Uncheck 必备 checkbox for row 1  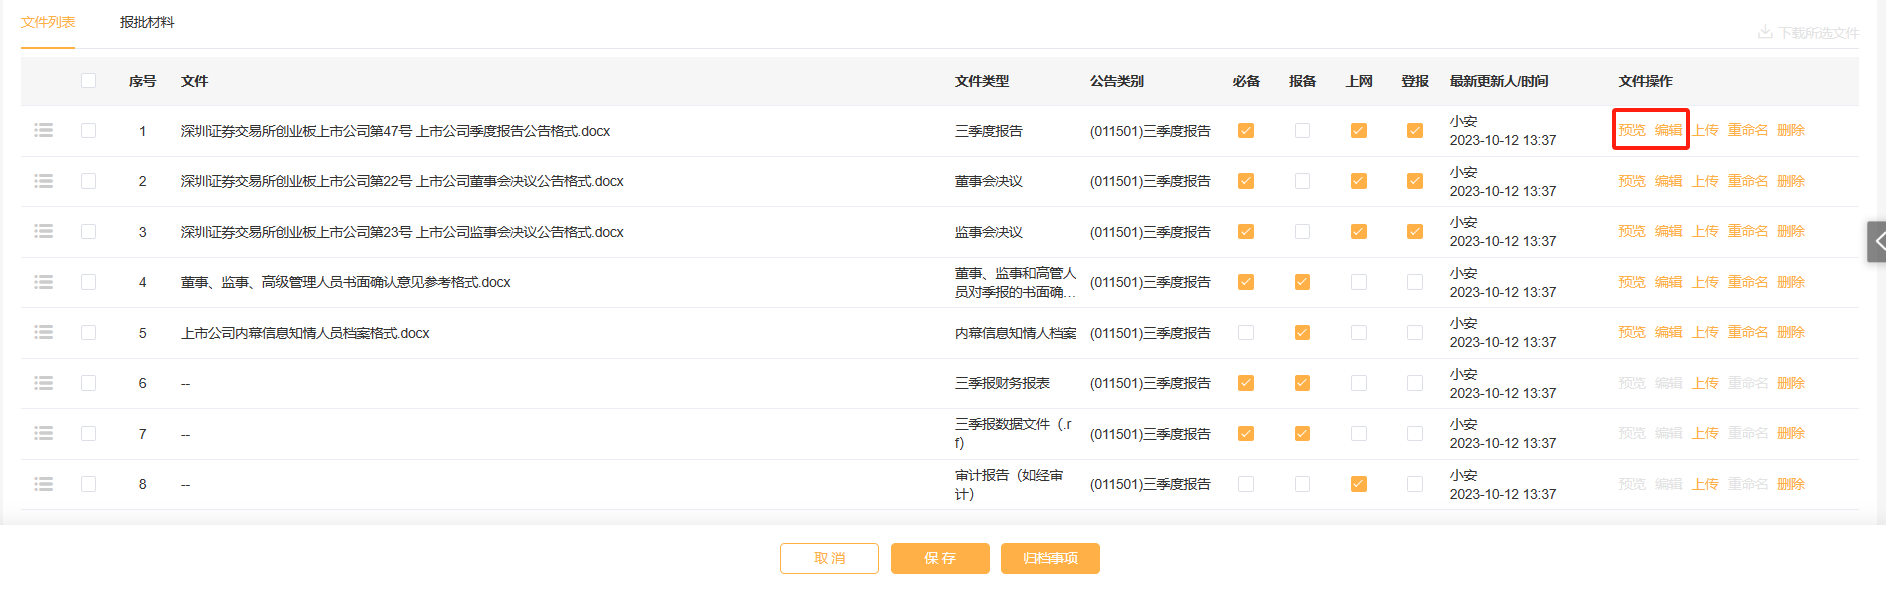point(1246,131)
